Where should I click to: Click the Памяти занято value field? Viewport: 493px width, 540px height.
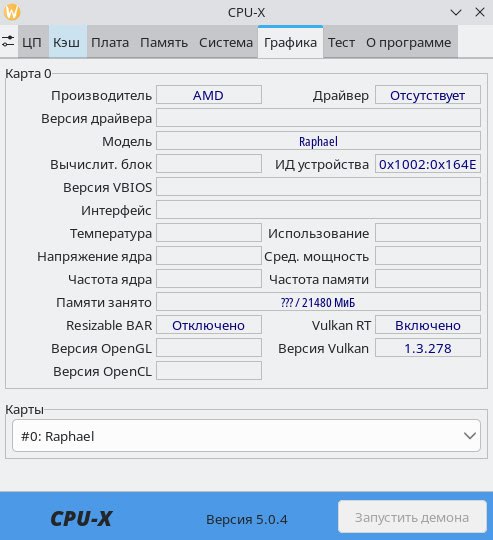pos(318,302)
